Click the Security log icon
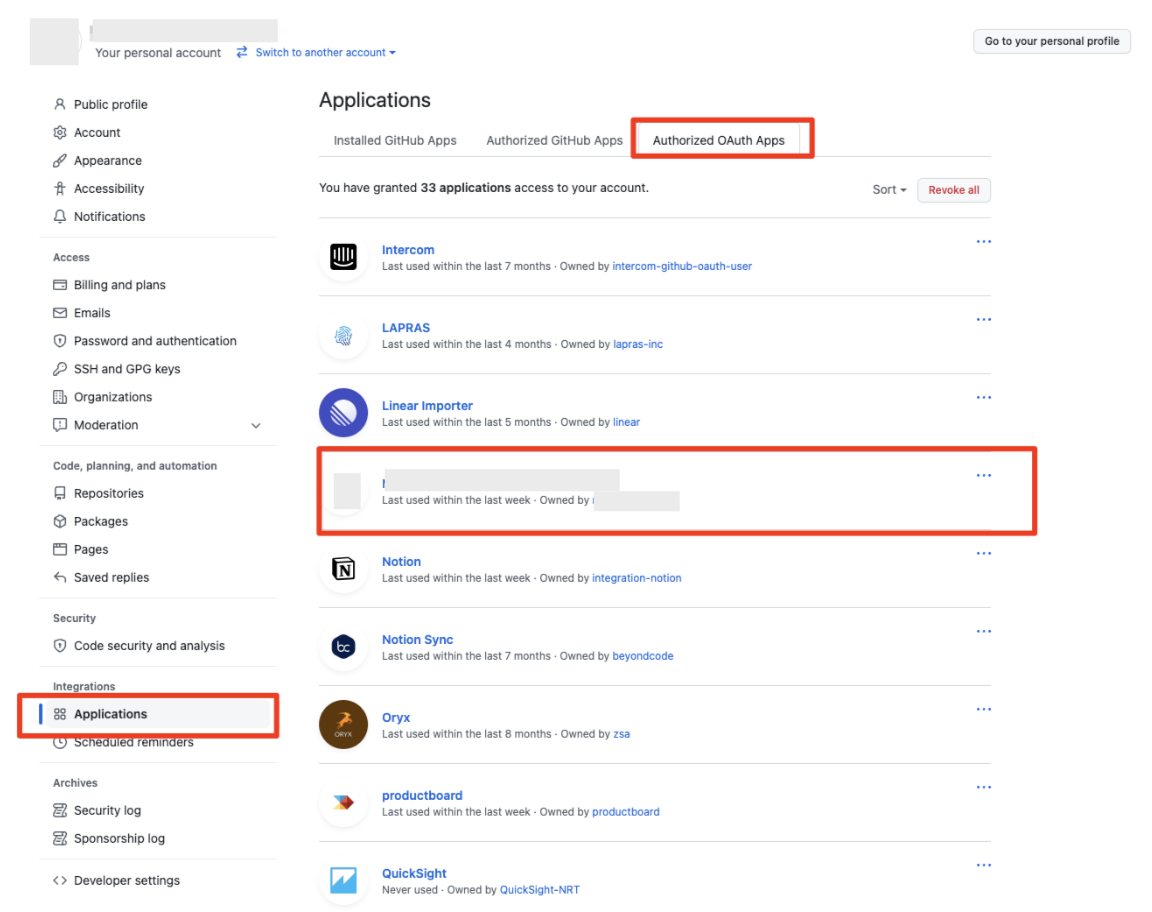1152x912 pixels. [60, 810]
